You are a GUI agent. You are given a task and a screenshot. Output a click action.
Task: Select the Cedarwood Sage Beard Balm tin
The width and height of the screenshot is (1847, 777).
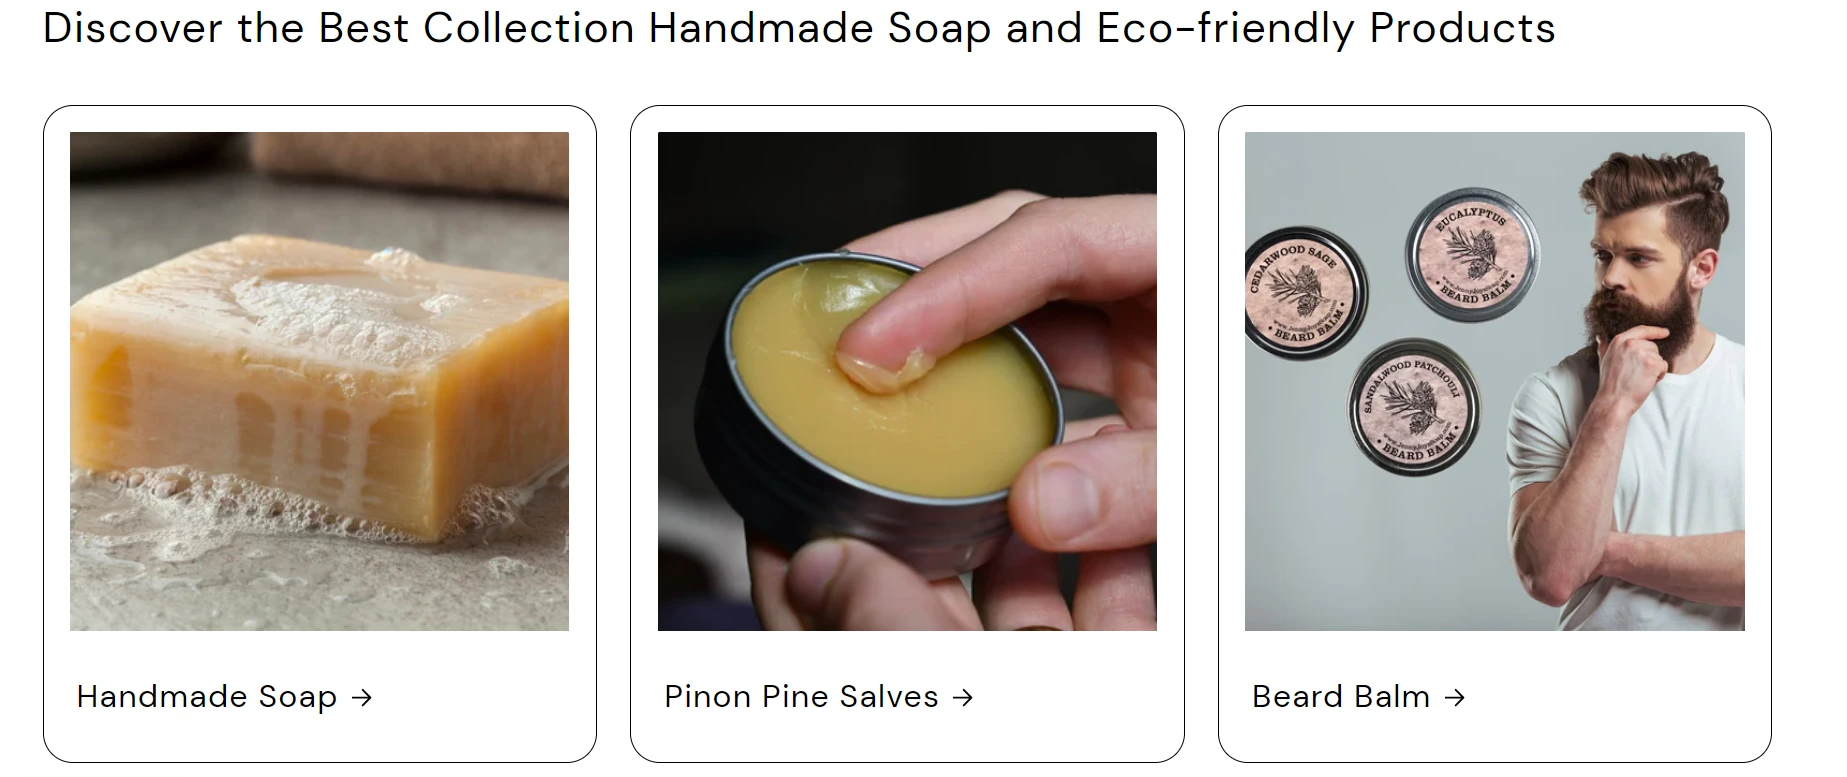pyautogui.click(x=1304, y=293)
